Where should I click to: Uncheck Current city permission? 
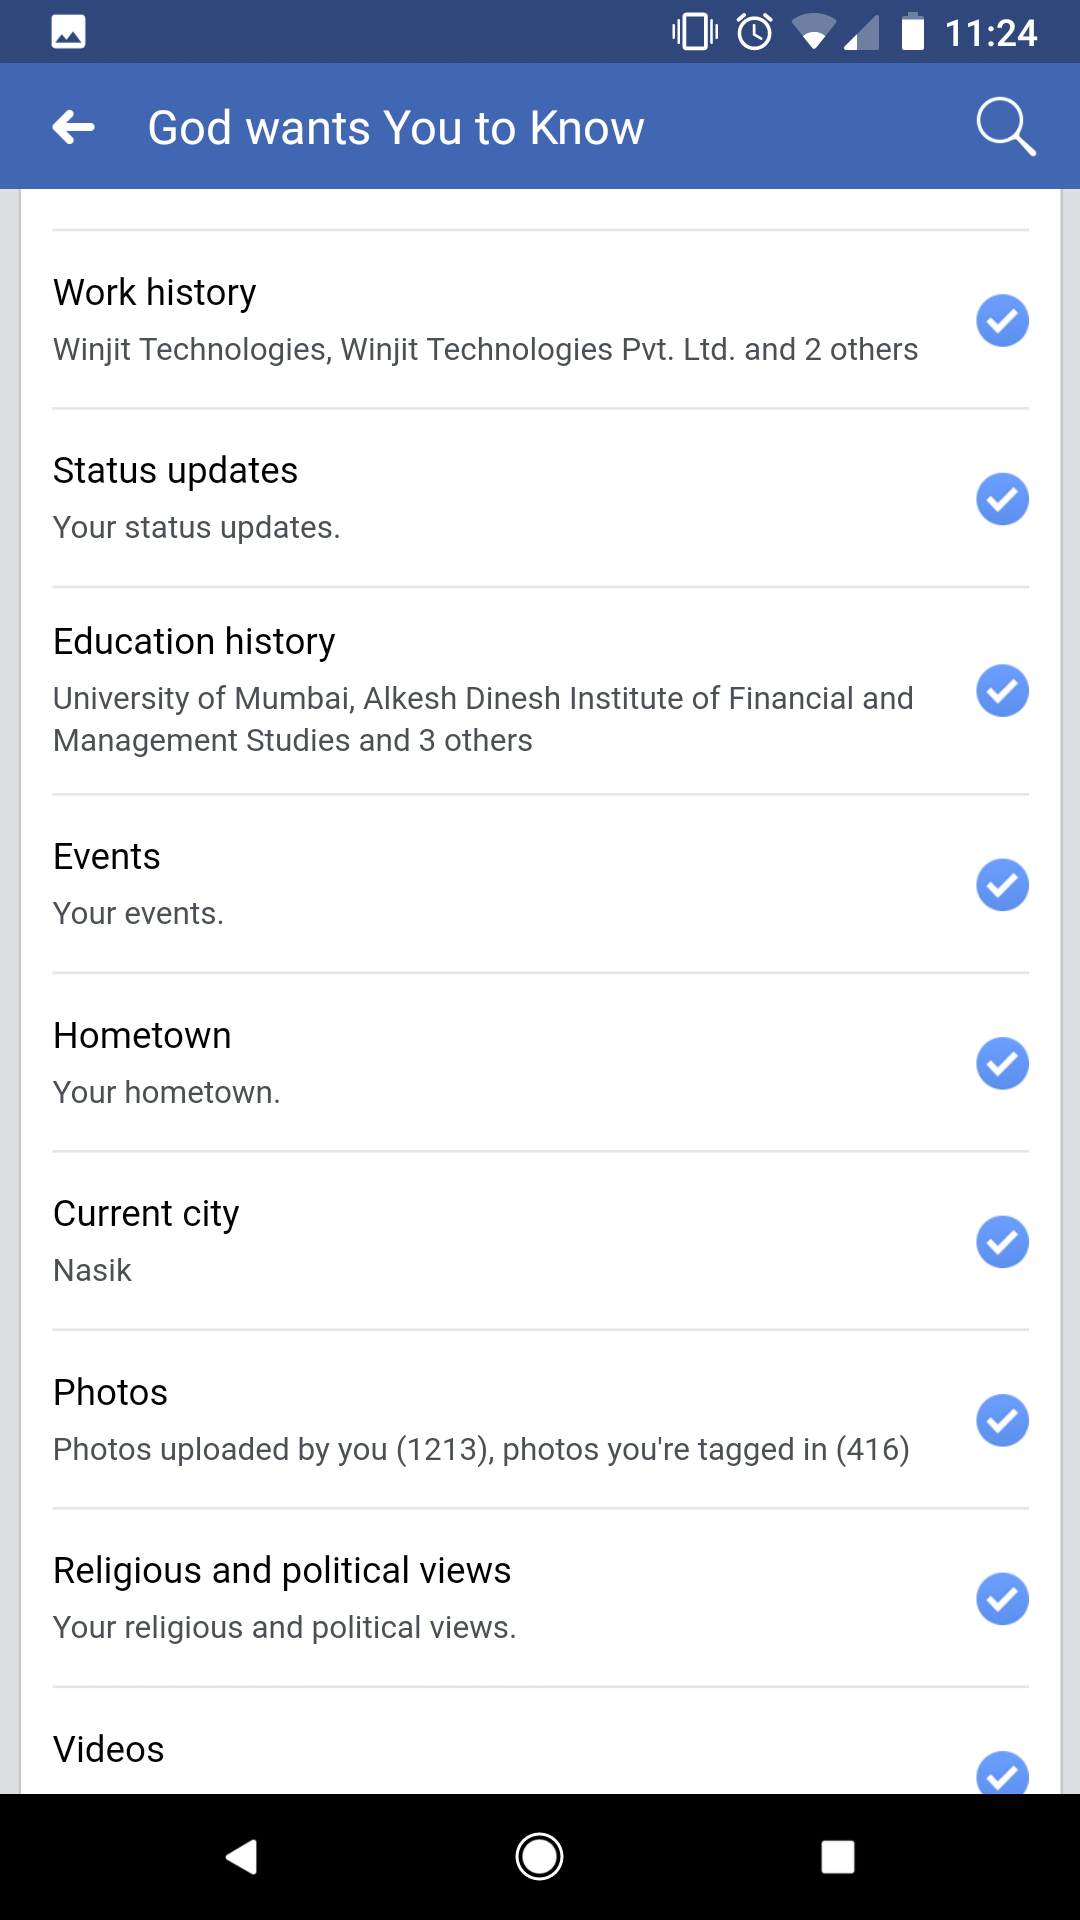point(1002,1242)
